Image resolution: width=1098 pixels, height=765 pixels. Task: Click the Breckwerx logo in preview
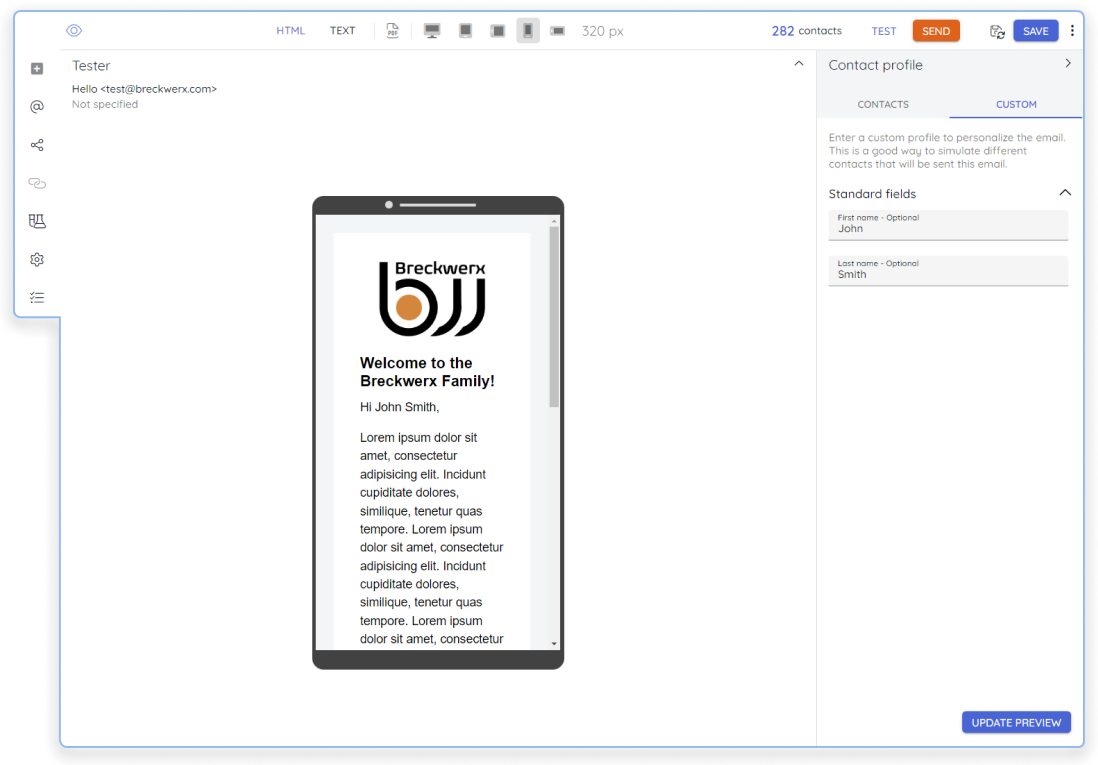pyautogui.click(x=432, y=298)
